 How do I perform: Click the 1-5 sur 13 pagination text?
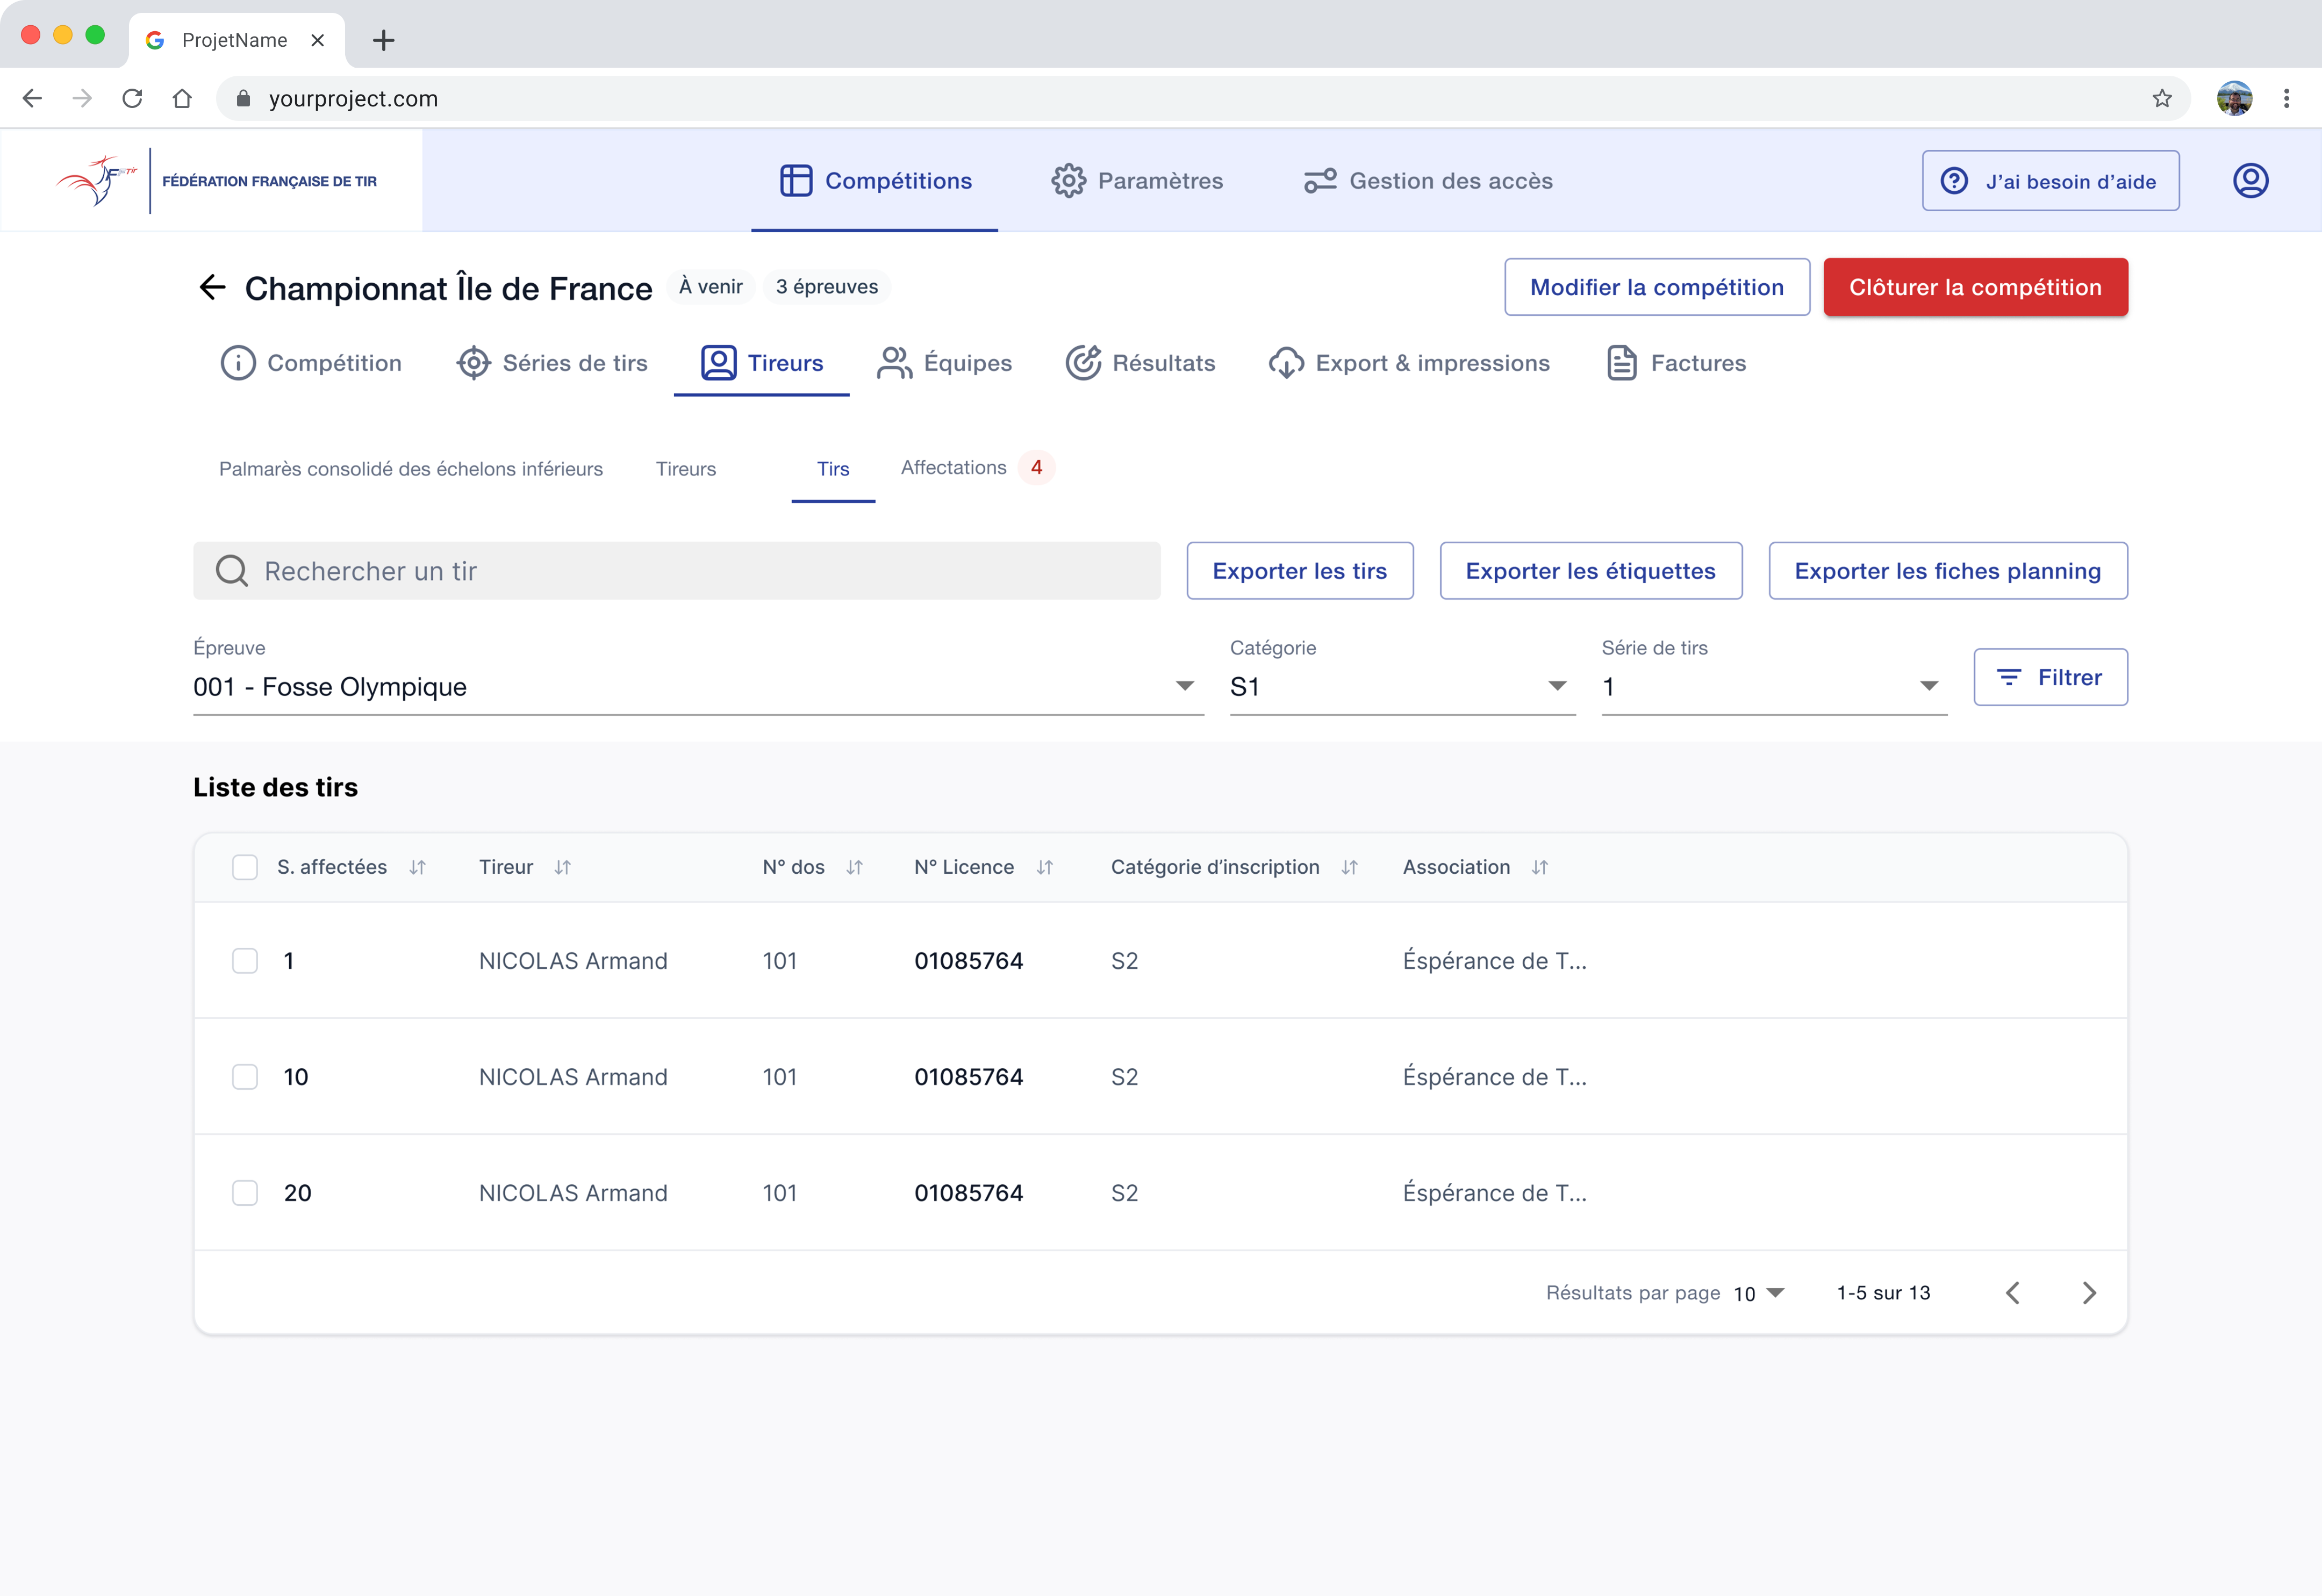click(x=1884, y=1293)
